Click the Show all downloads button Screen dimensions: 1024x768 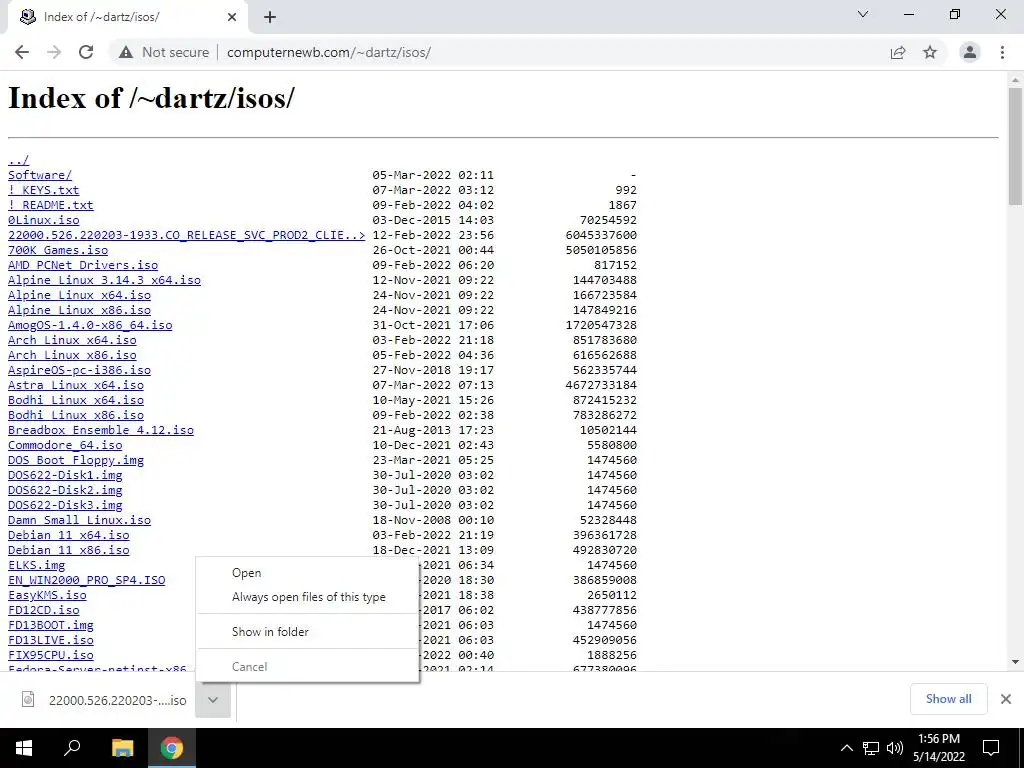[948, 699]
